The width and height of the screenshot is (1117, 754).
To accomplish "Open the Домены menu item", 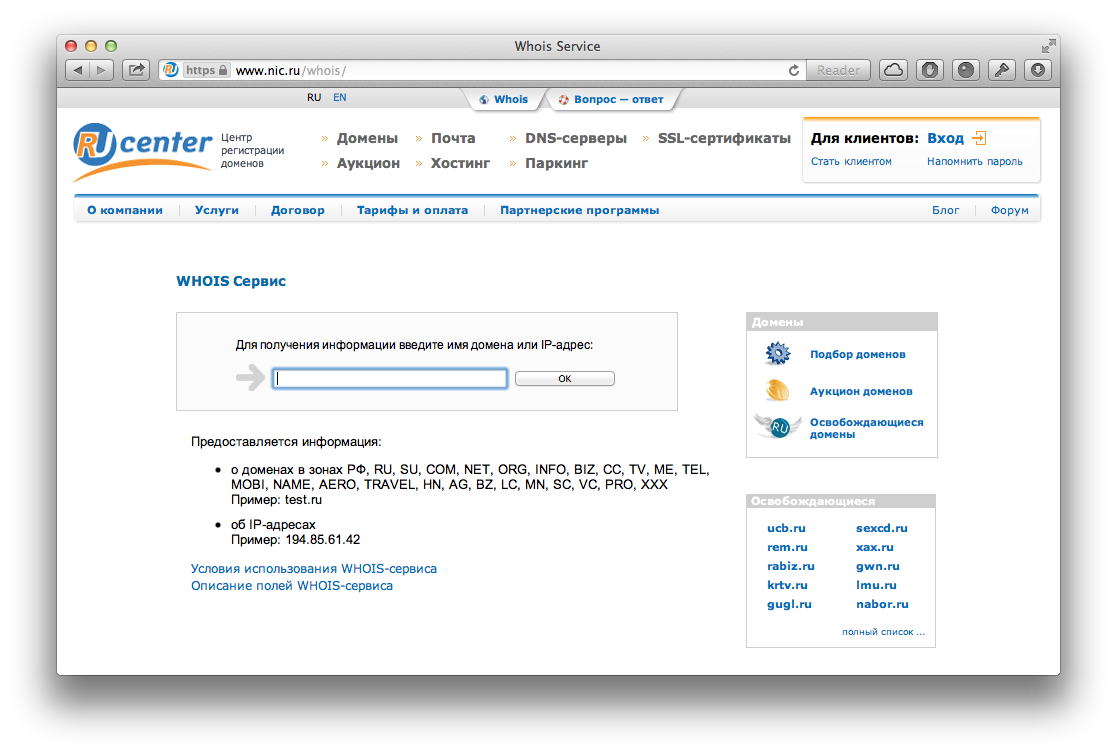I will tap(367, 138).
